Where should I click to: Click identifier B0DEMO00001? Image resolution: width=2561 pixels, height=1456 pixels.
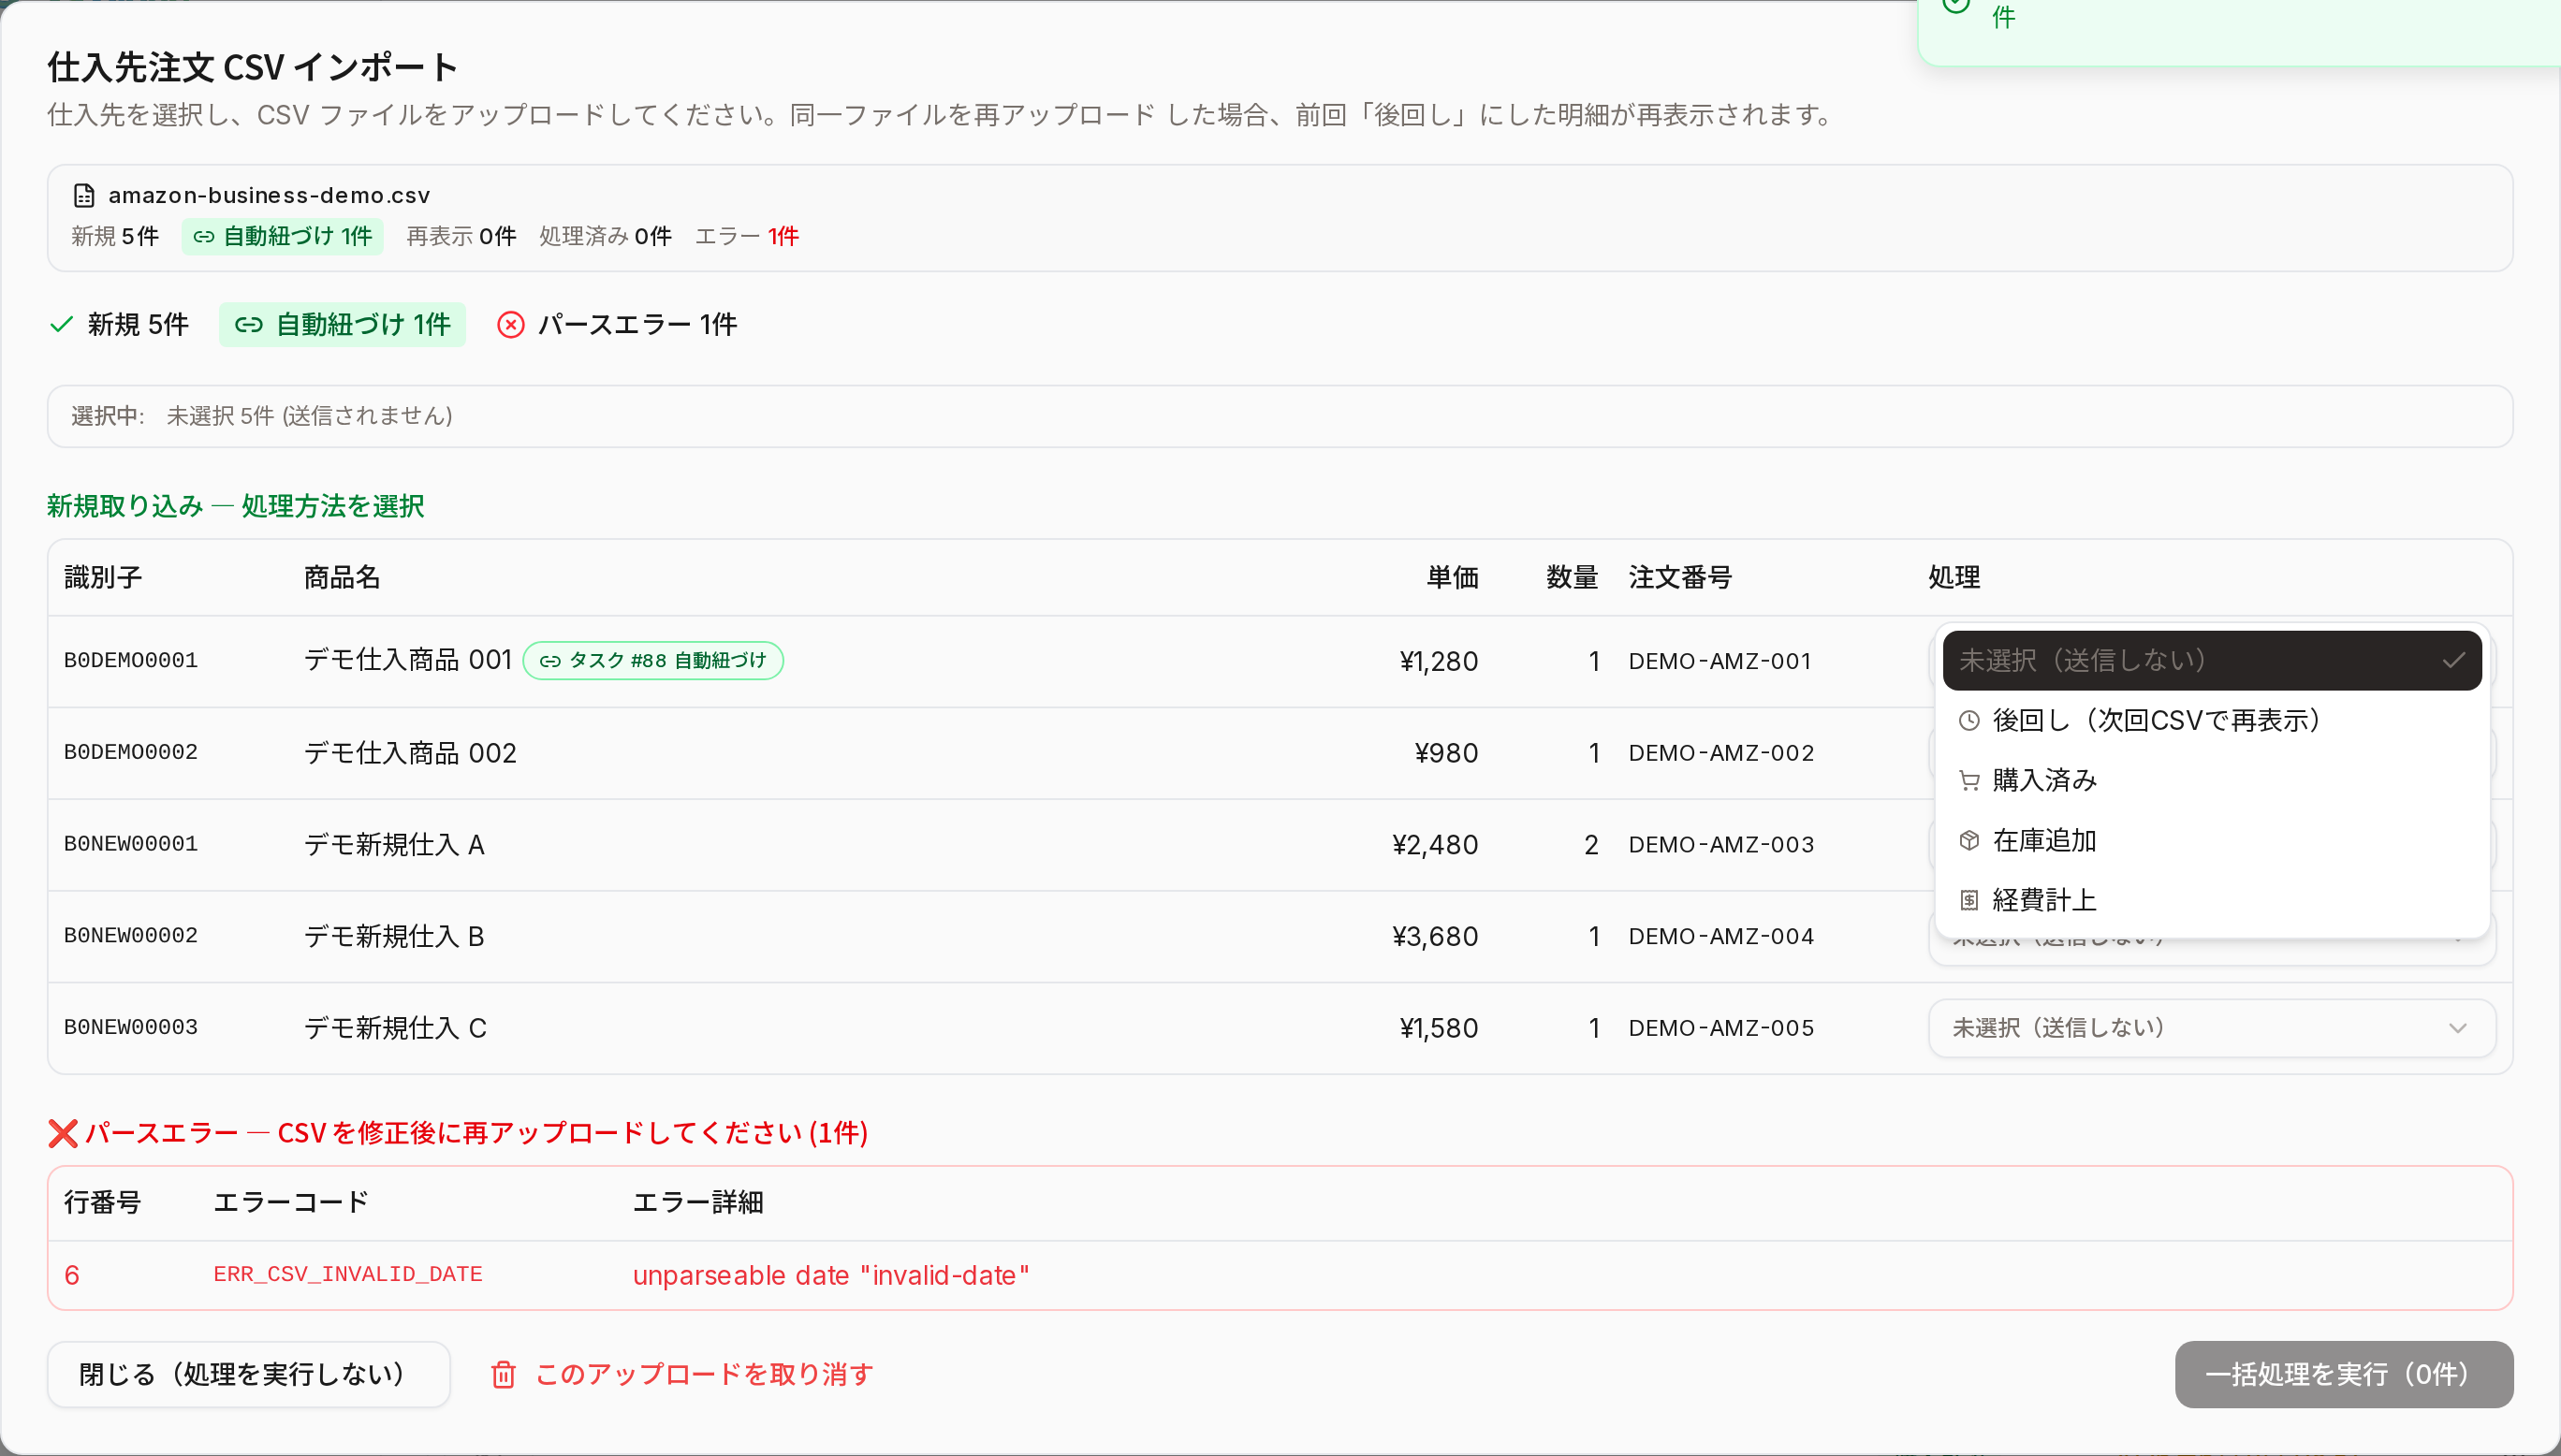pyautogui.click(x=131, y=661)
